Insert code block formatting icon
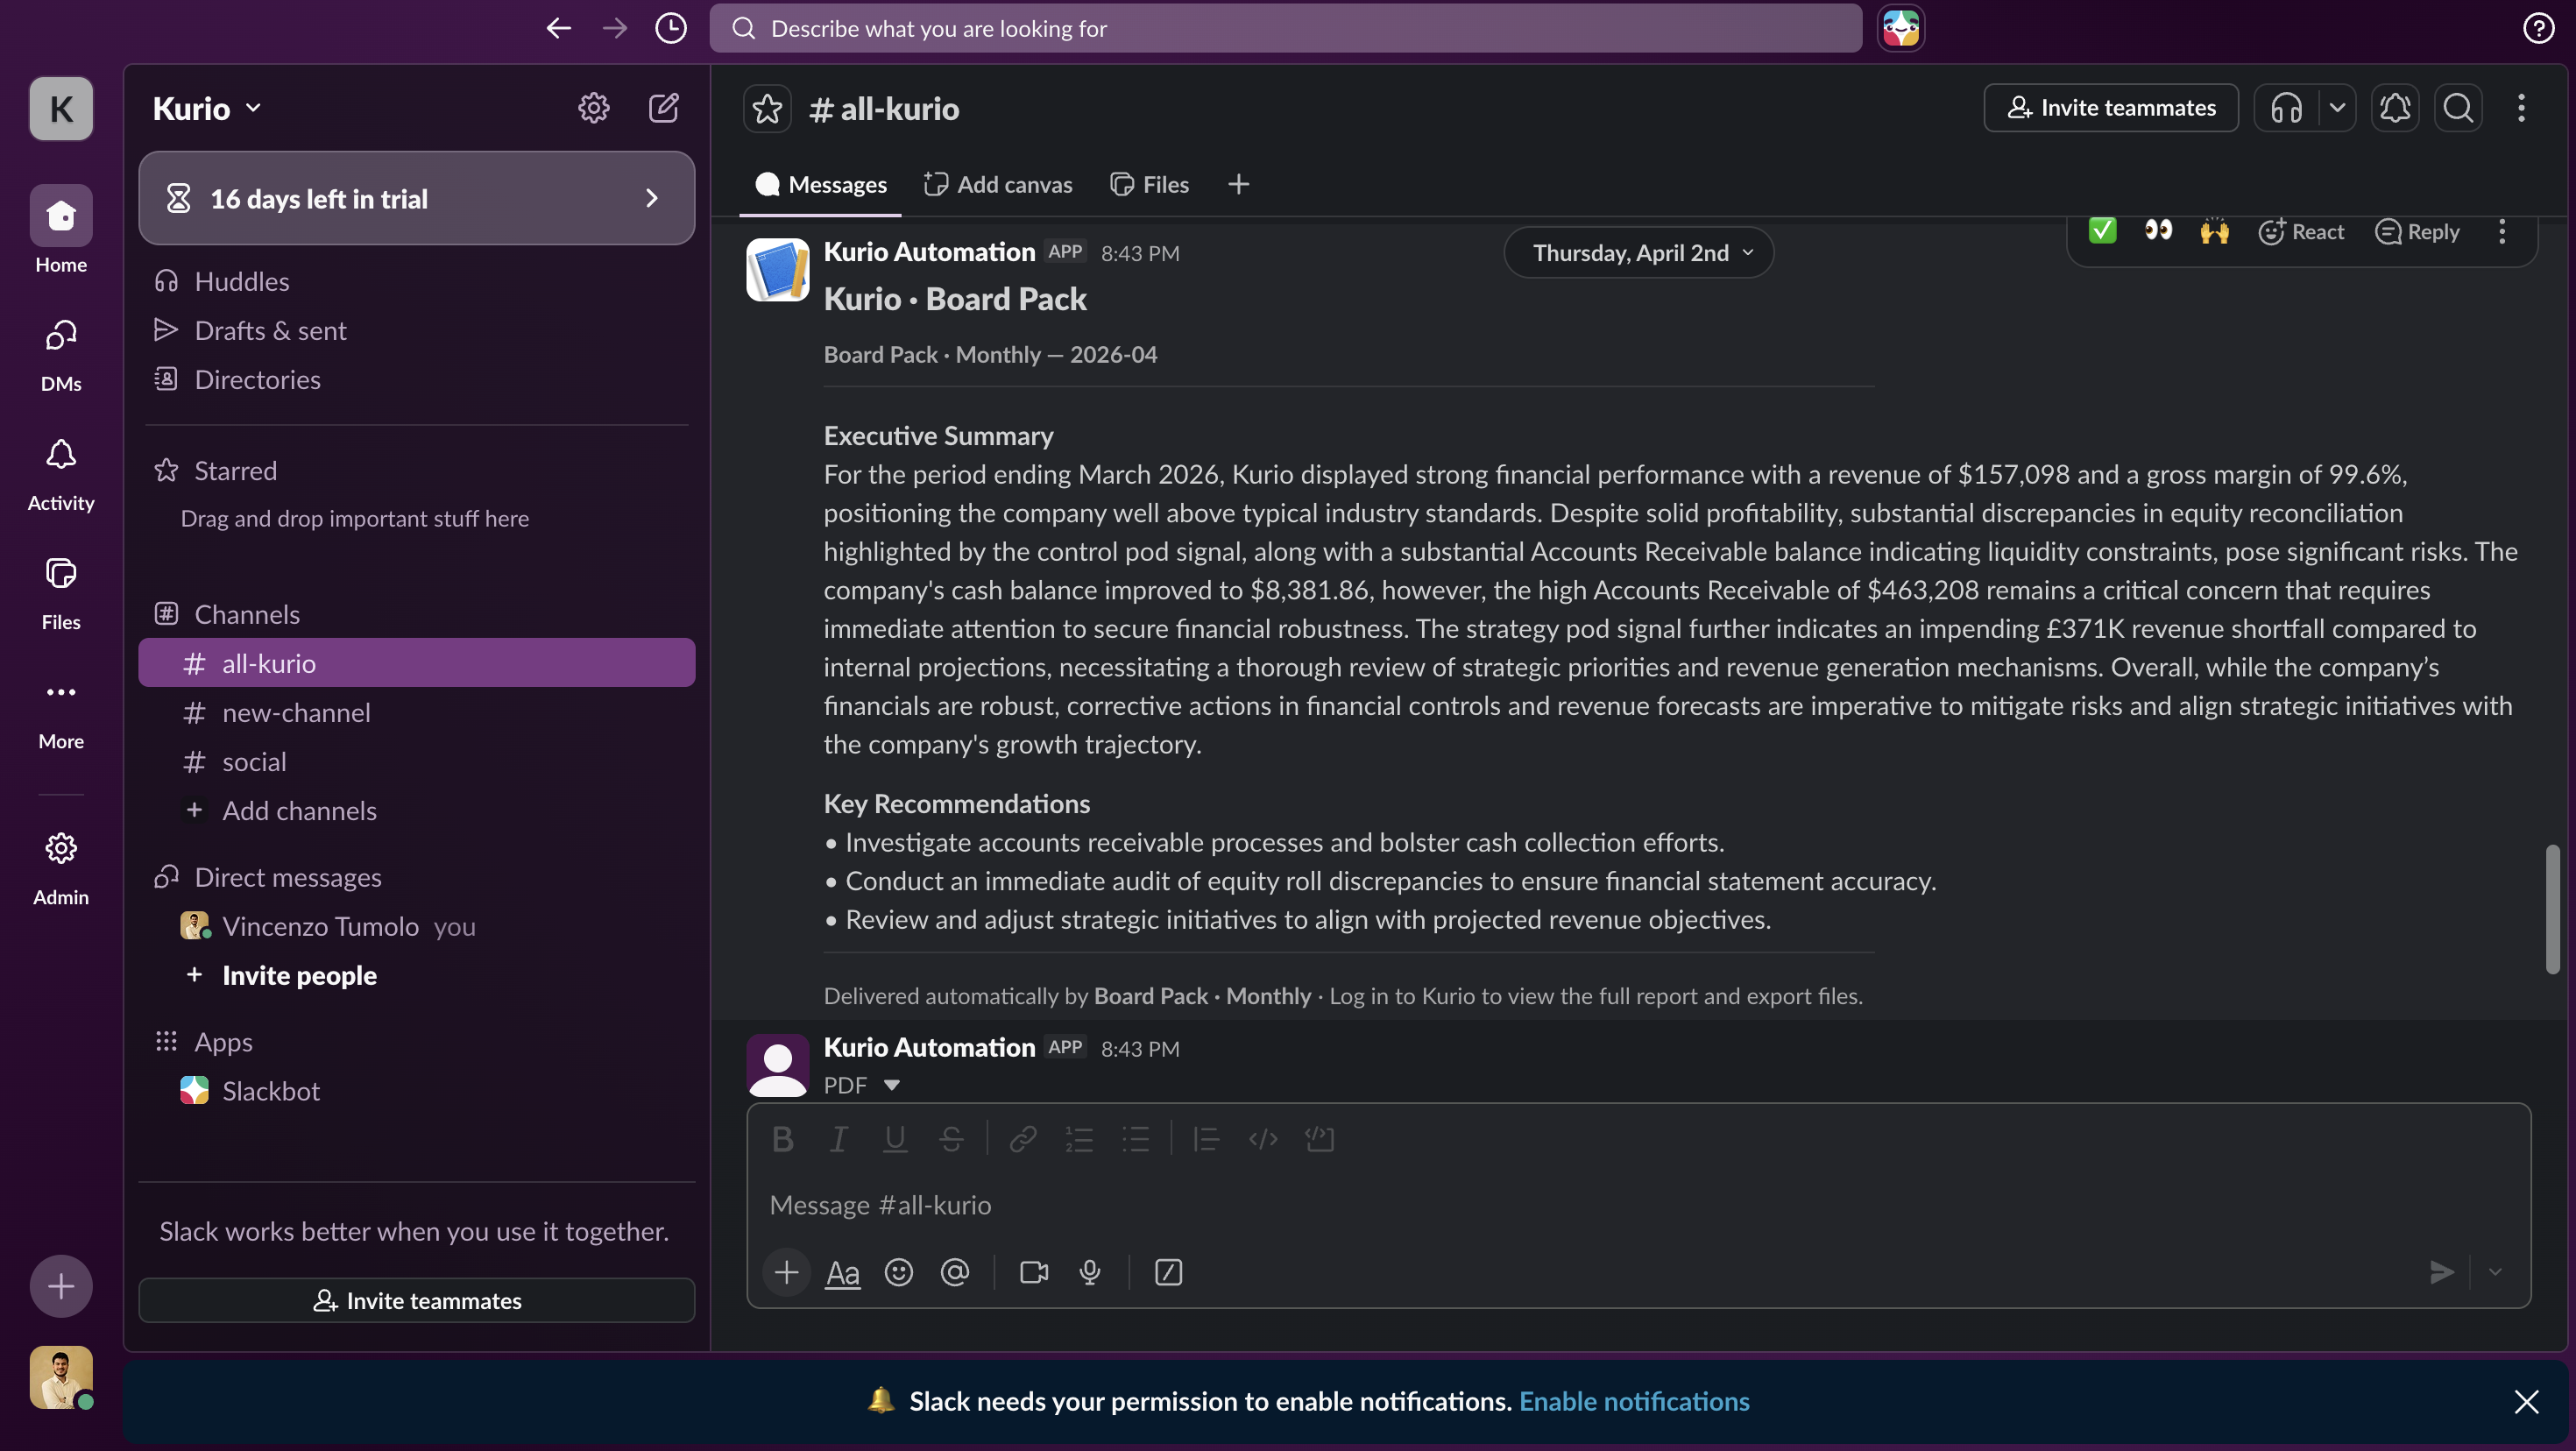Image resolution: width=2576 pixels, height=1451 pixels. (1319, 1139)
